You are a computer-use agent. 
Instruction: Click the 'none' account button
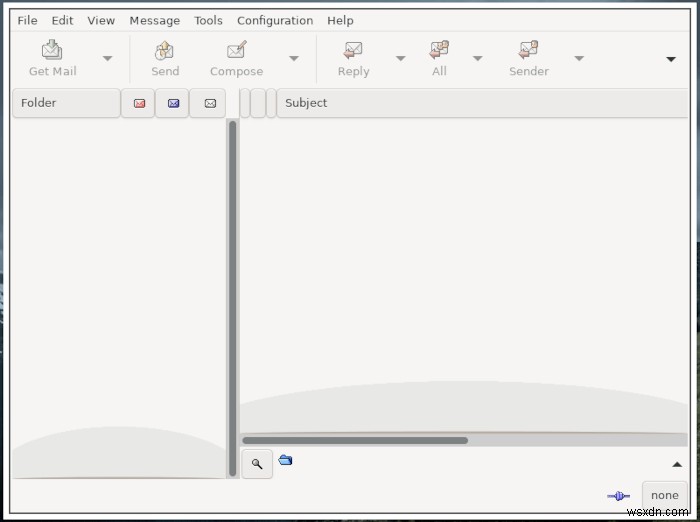pyautogui.click(x=664, y=496)
